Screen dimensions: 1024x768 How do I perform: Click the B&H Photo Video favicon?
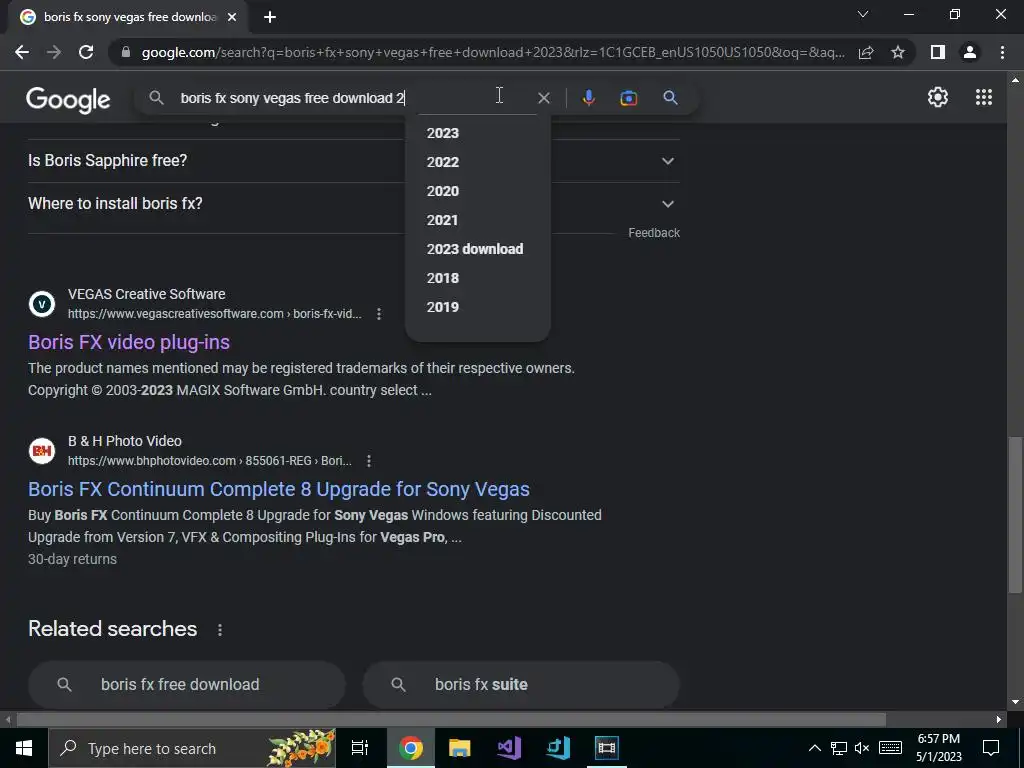[x=42, y=451]
